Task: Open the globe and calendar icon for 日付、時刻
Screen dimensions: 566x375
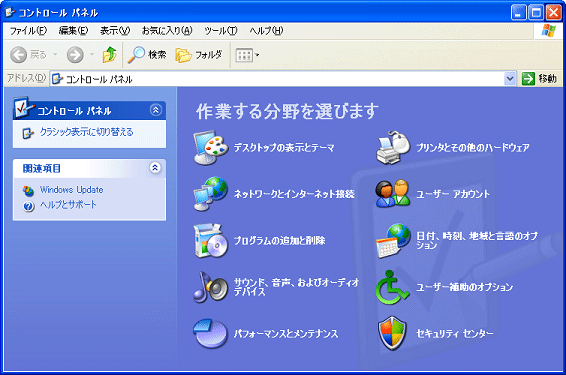Action: tap(393, 240)
